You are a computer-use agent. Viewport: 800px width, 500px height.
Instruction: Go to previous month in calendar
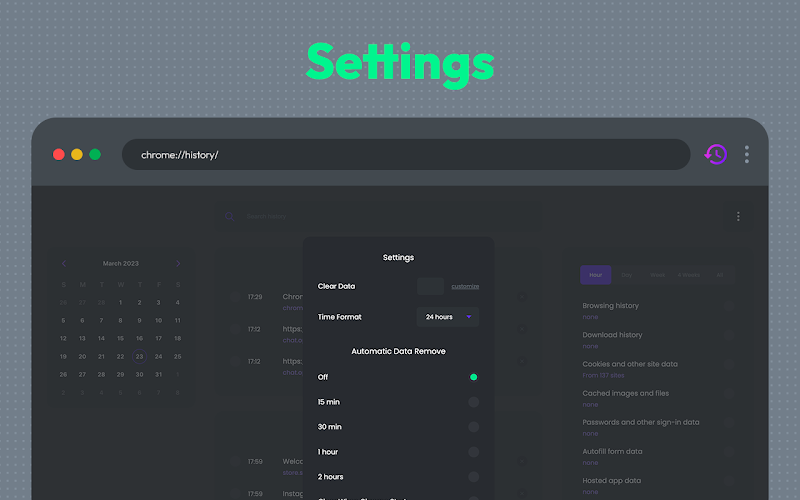tap(64, 263)
